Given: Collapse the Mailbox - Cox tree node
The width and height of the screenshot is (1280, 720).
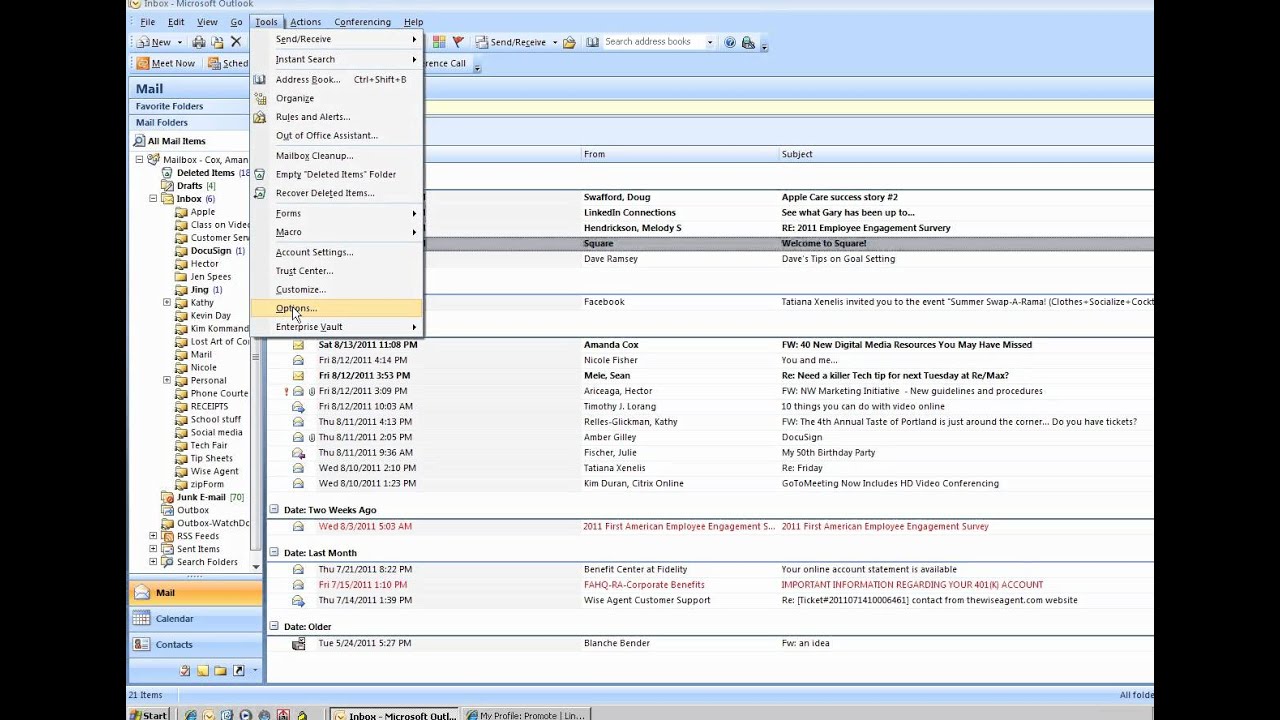Looking at the screenshot, I should [140, 159].
